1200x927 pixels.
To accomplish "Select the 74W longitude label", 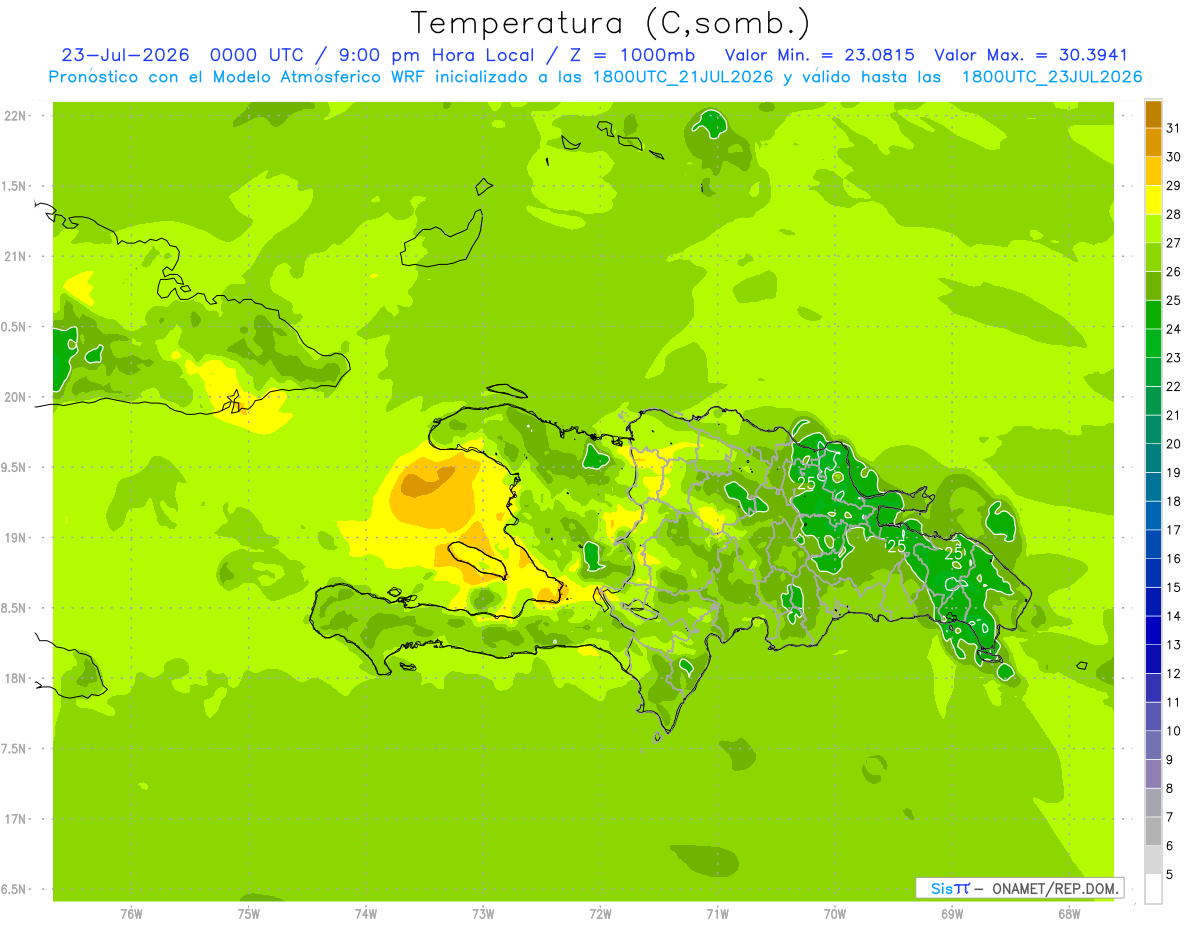I will [366, 914].
